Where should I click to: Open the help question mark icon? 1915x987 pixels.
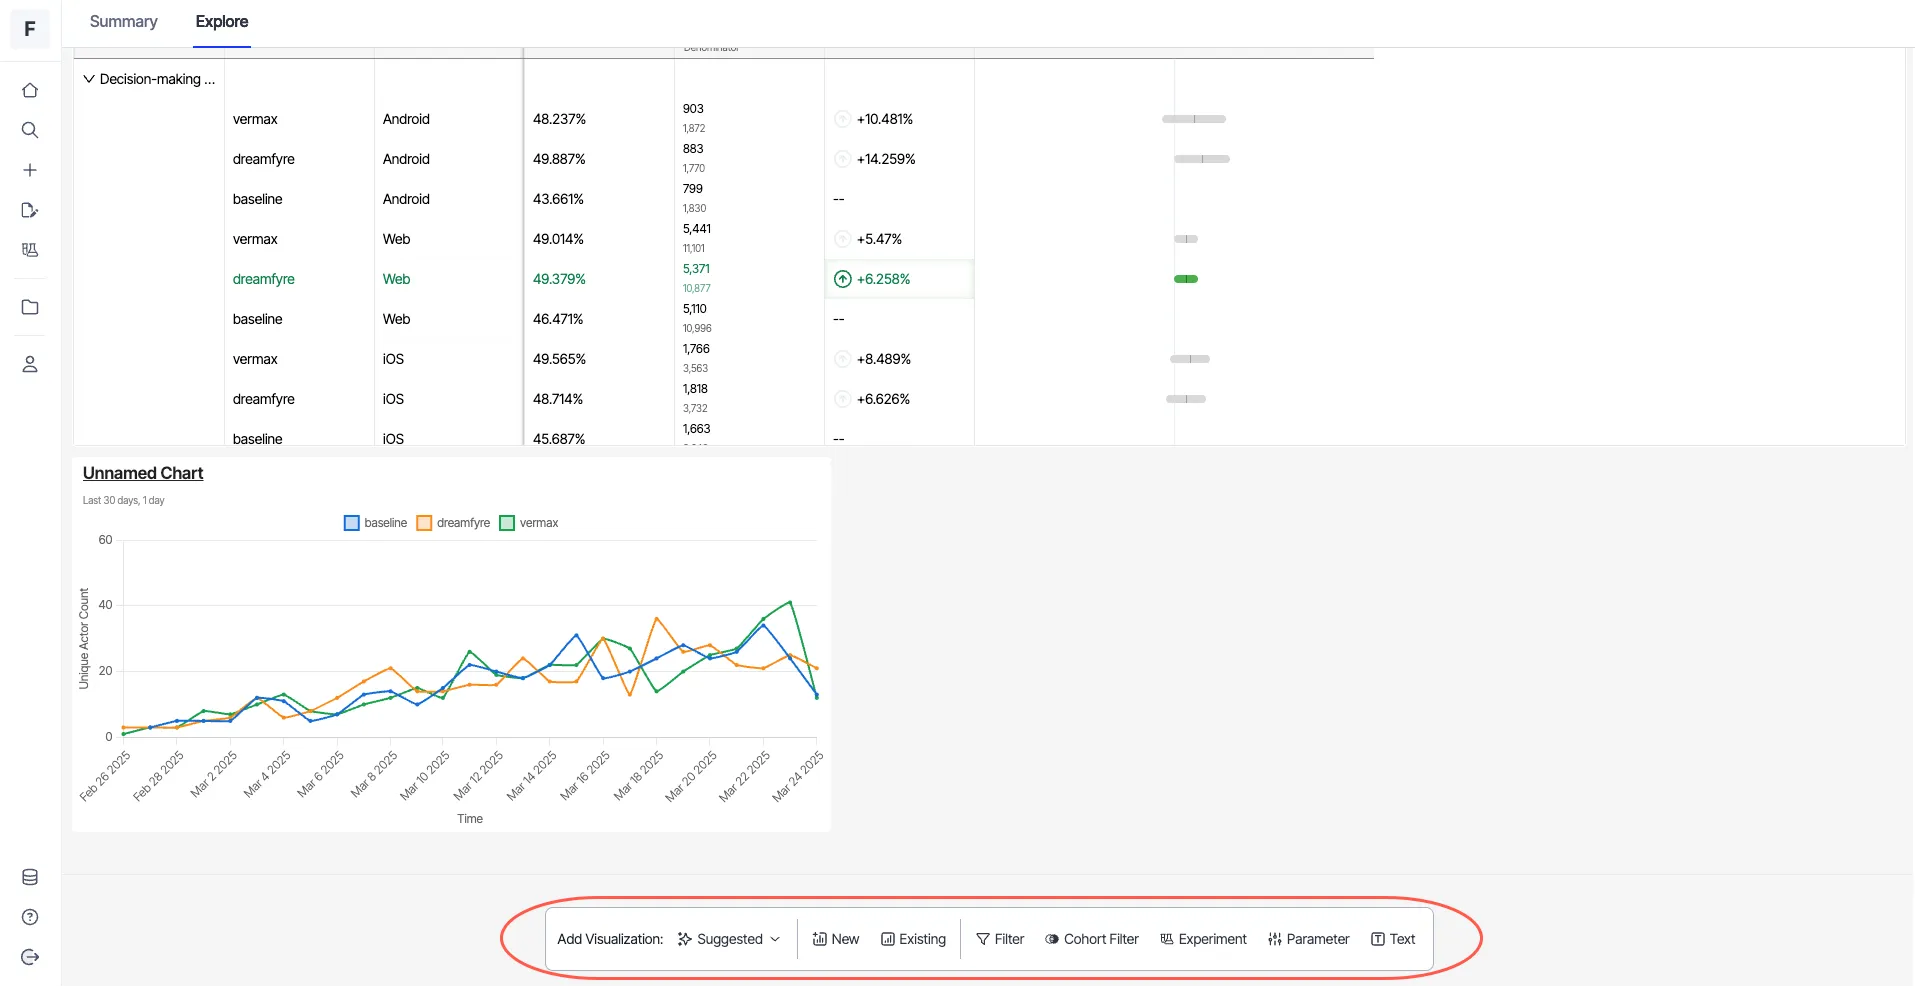30,917
